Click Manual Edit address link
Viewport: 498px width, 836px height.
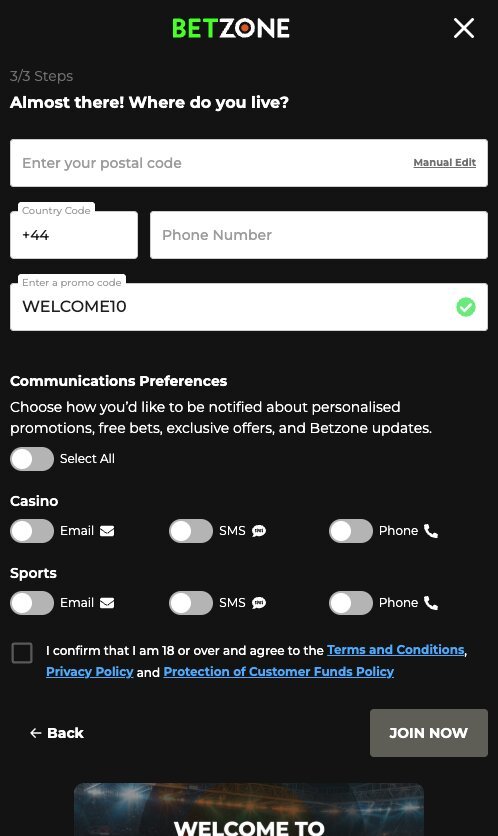tap(445, 163)
